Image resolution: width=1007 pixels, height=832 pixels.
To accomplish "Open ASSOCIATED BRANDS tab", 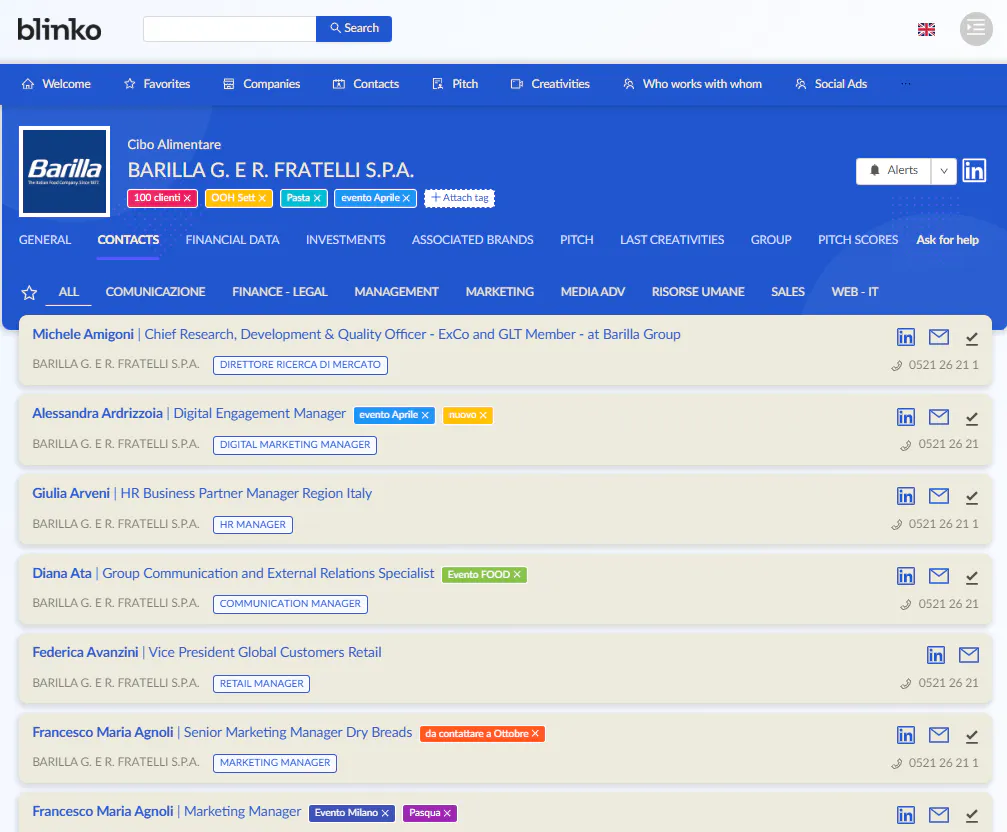I will 473,239.
